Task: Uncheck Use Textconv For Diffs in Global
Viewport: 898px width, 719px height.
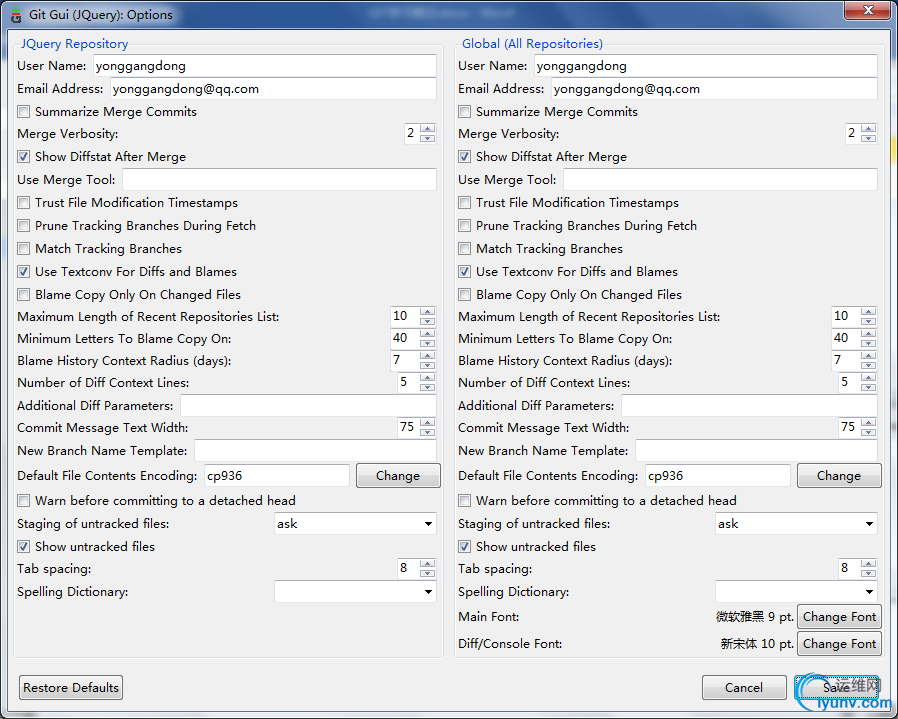Action: [464, 272]
